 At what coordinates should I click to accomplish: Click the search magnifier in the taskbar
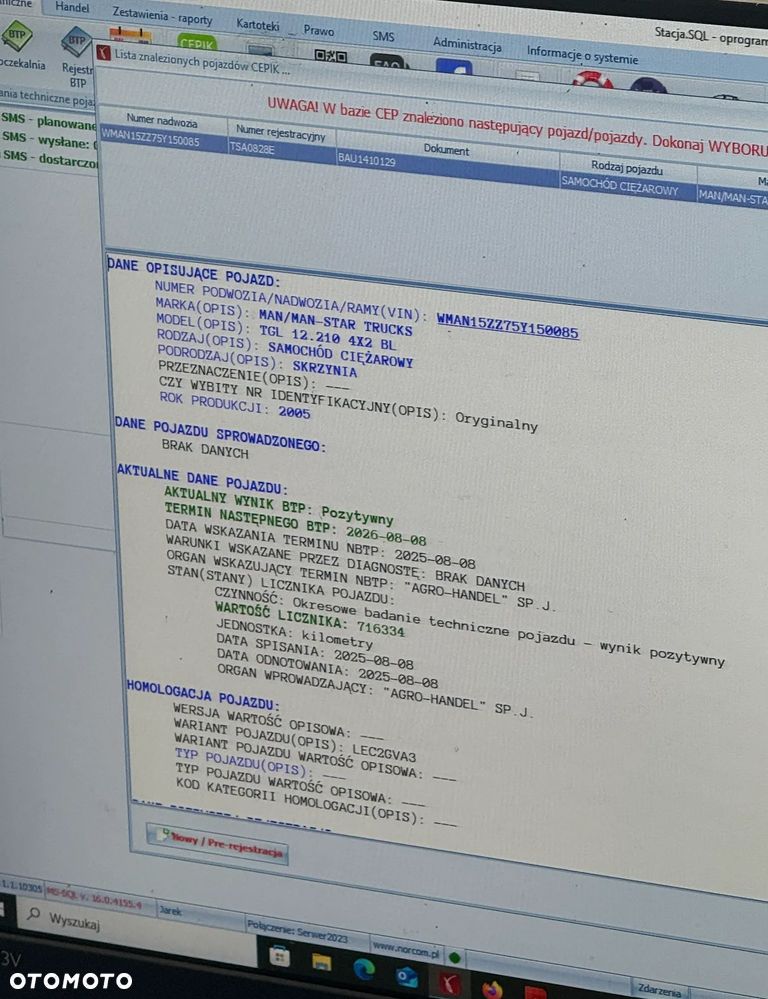point(33,914)
